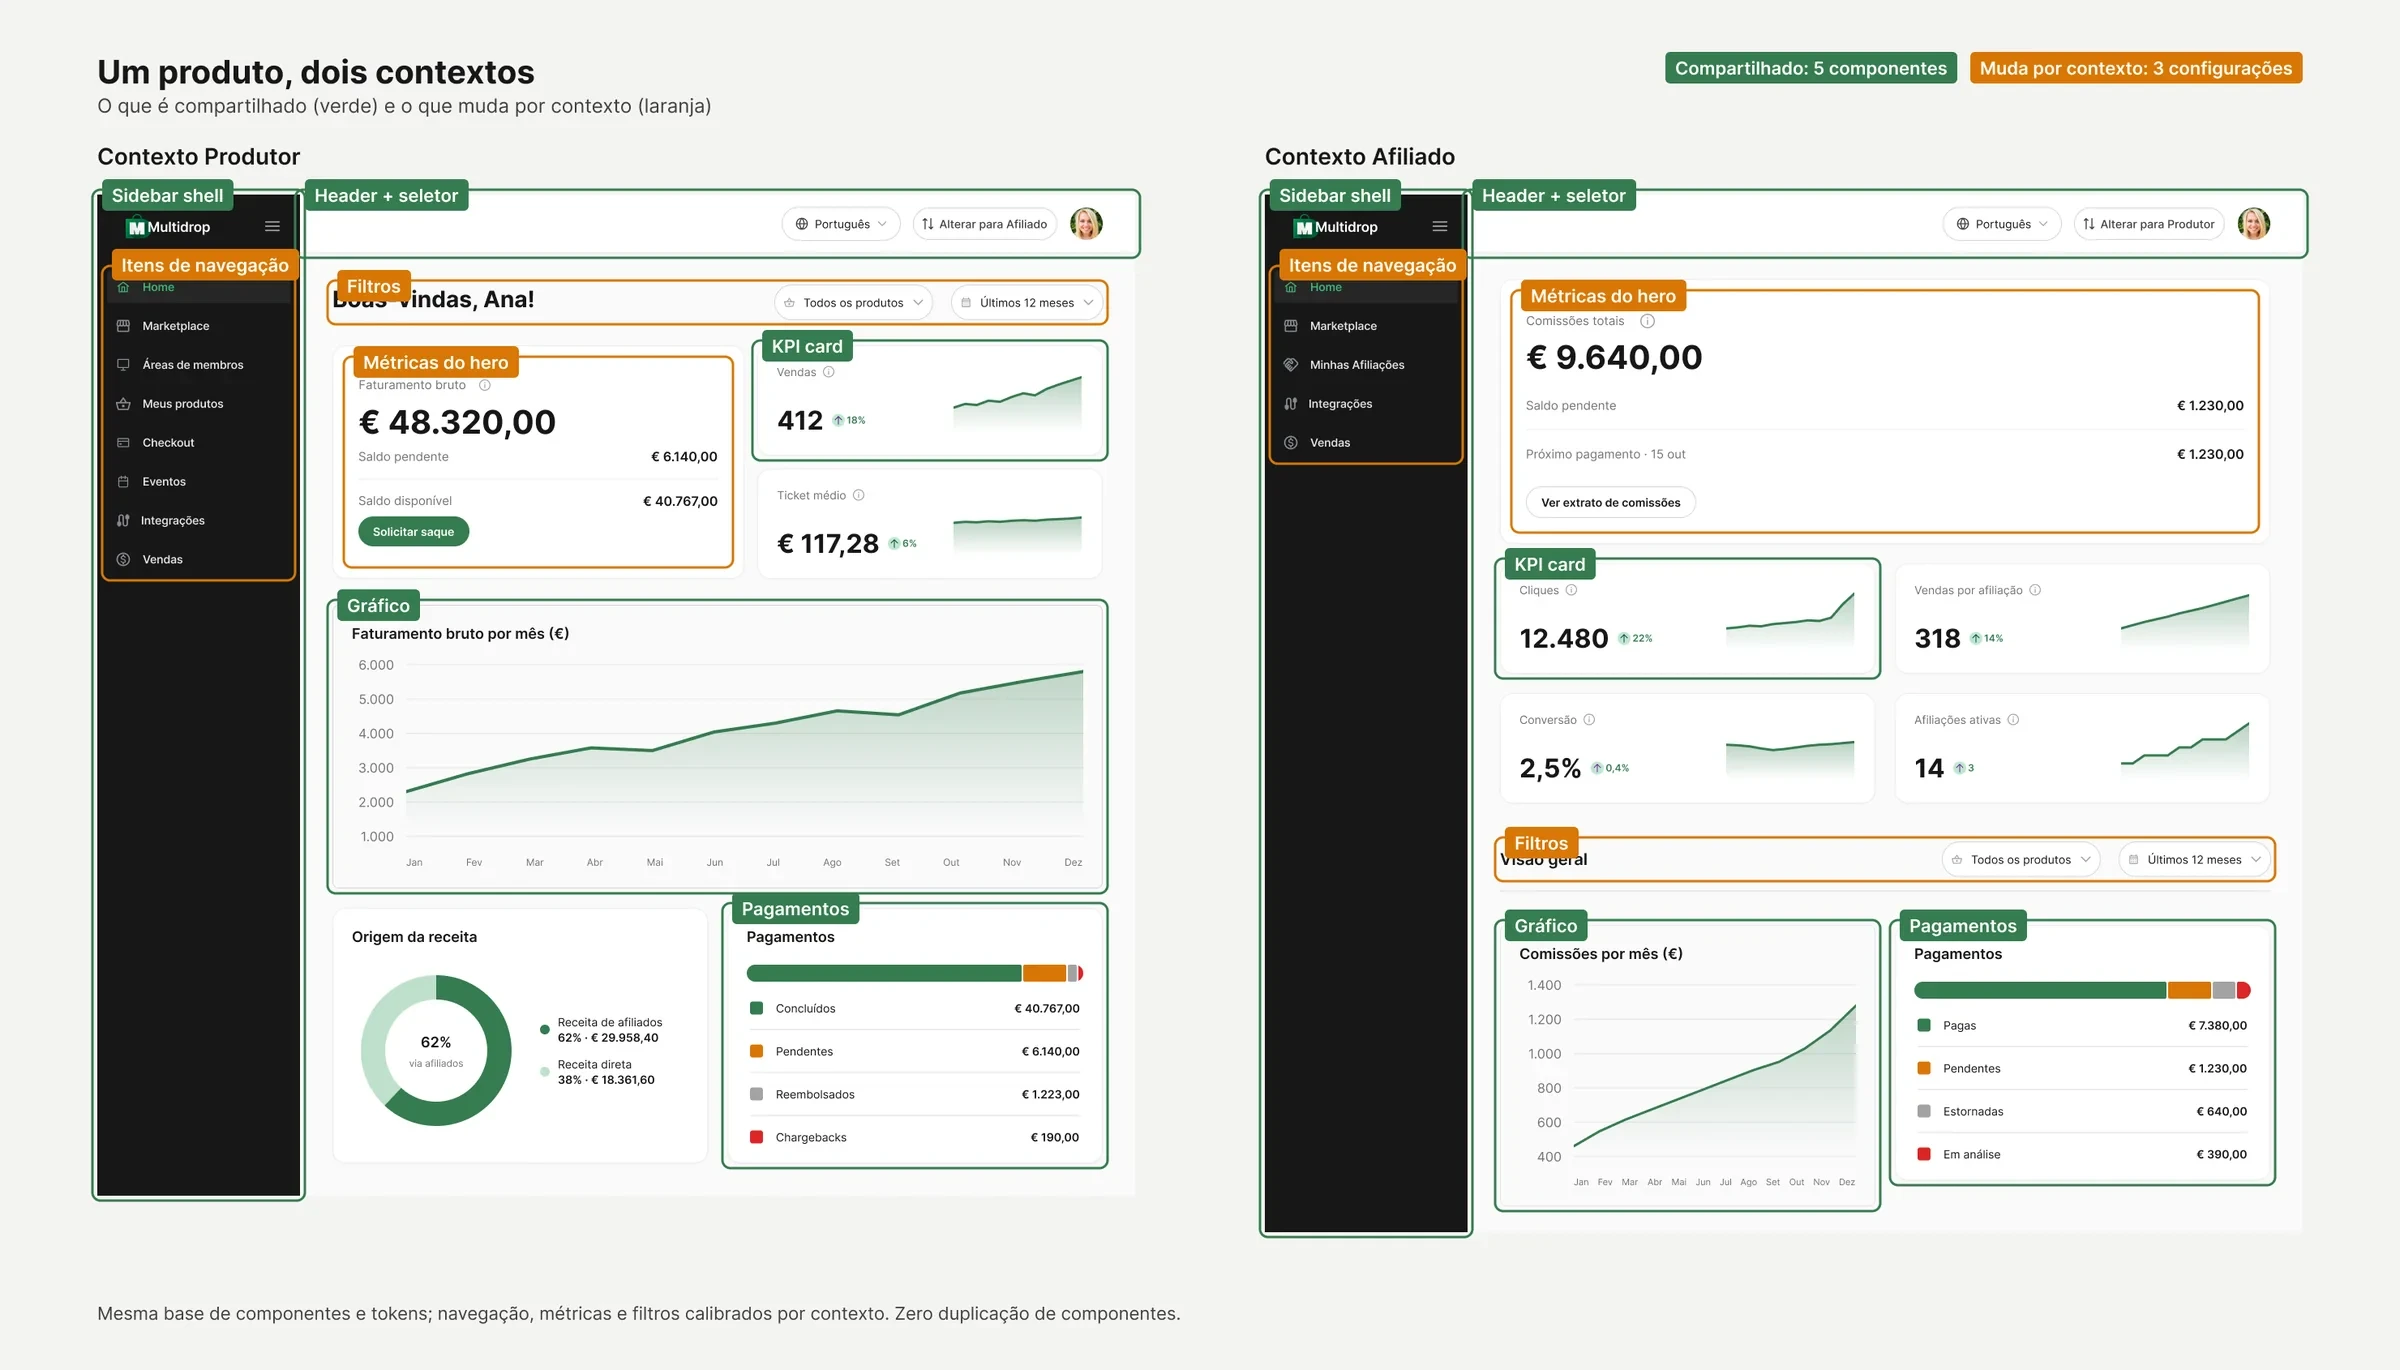Open Áreas de membros in Produtor sidebar

(x=198, y=365)
